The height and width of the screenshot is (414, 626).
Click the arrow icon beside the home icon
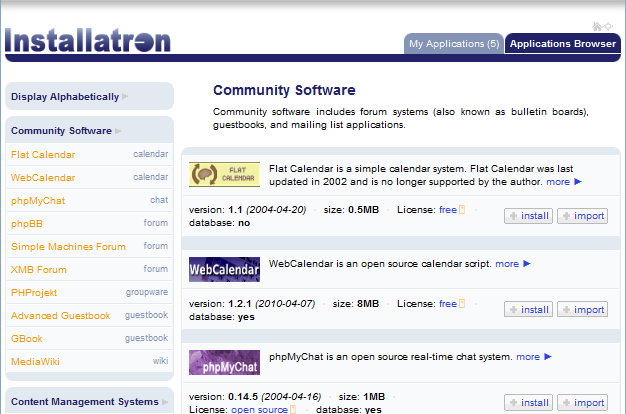pos(608,26)
